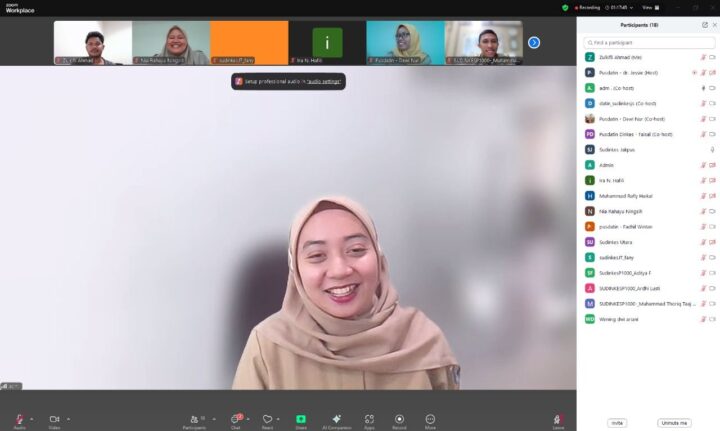The width and height of the screenshot is (720, 431).
Task: Click Pusdatin dr. Jessie recording indicator icon
Action: click(x=694, y=73)
